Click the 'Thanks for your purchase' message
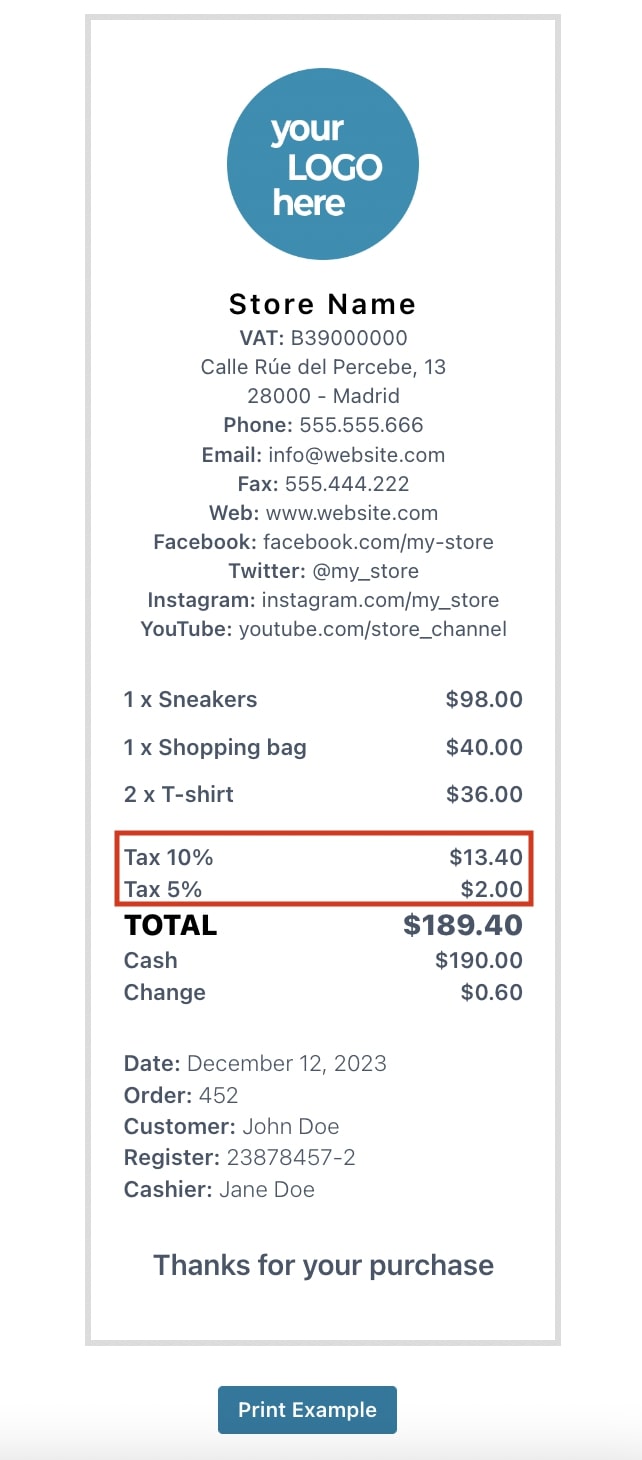 coord(323,1265)
